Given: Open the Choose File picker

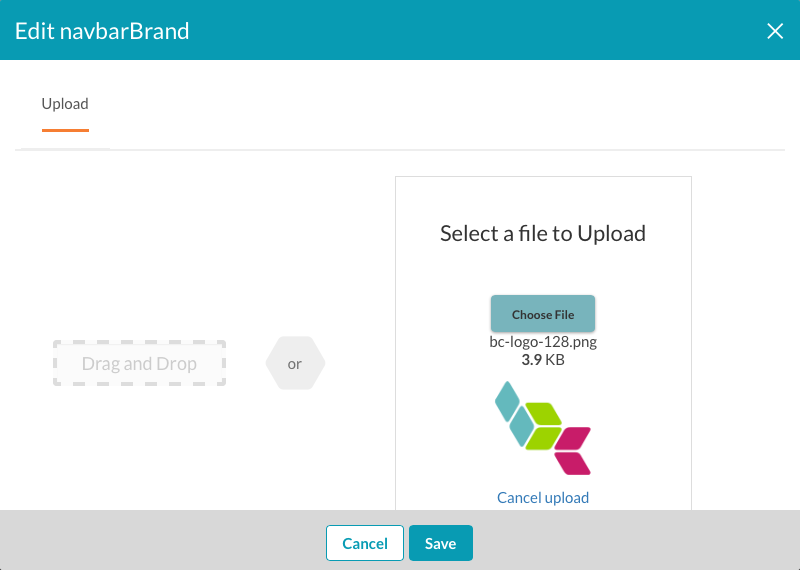Looking at the screenshot, I should pos(543,314).
